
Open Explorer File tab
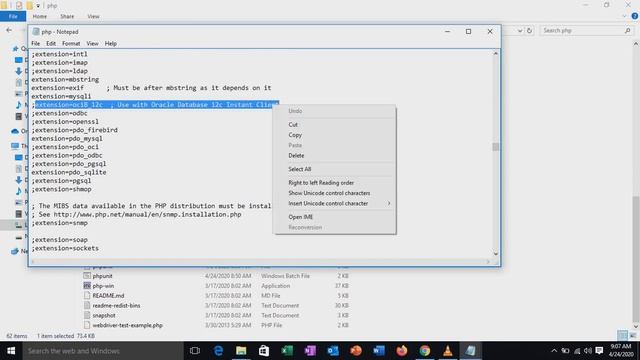[x=13, y=16]
